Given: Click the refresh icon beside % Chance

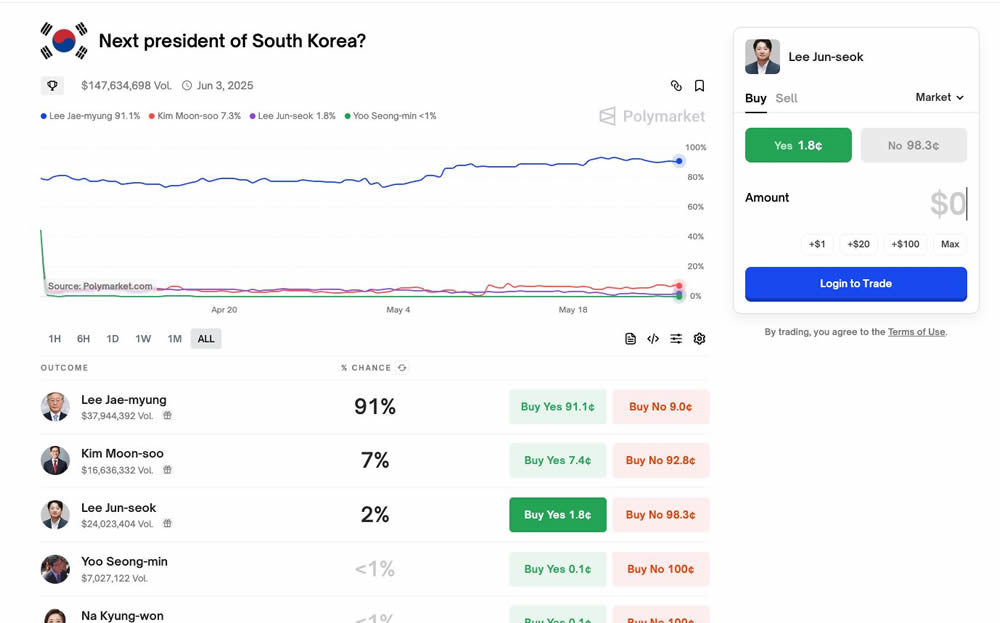Looking at the screenshot, I should pyautogui.click(x=402, y=368).
